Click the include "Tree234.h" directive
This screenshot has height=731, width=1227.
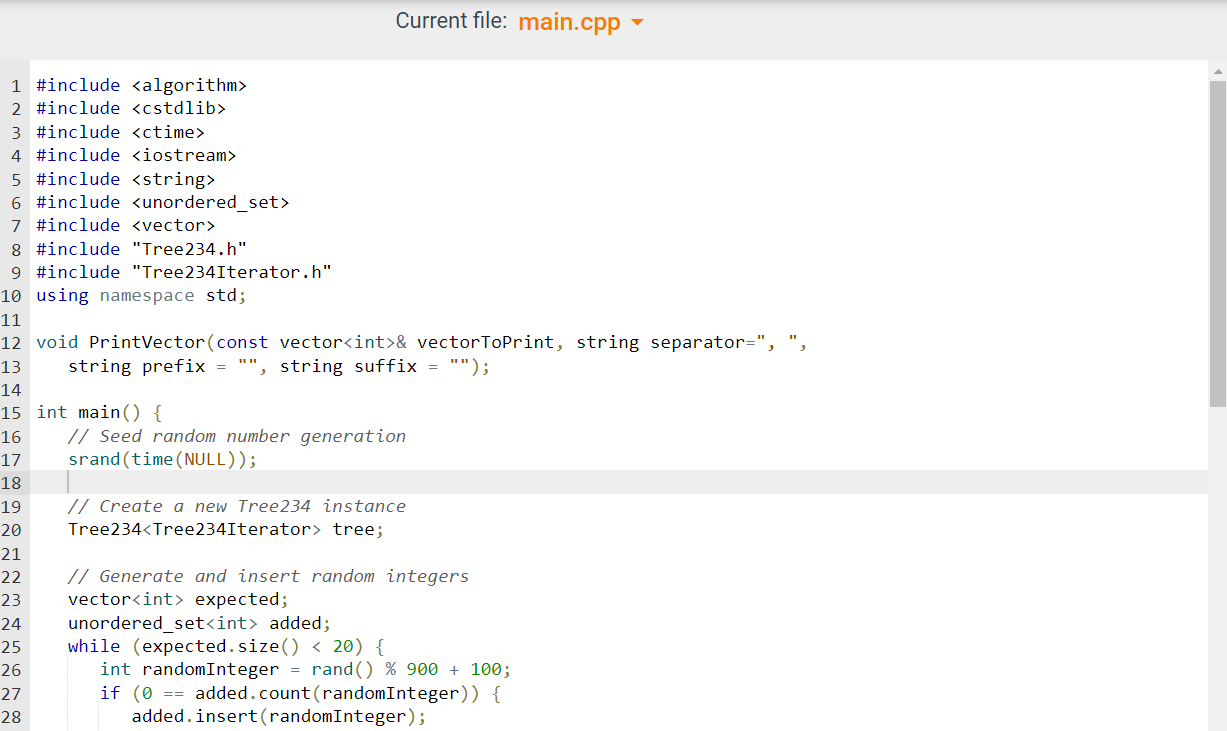click(x=140, y=248)
